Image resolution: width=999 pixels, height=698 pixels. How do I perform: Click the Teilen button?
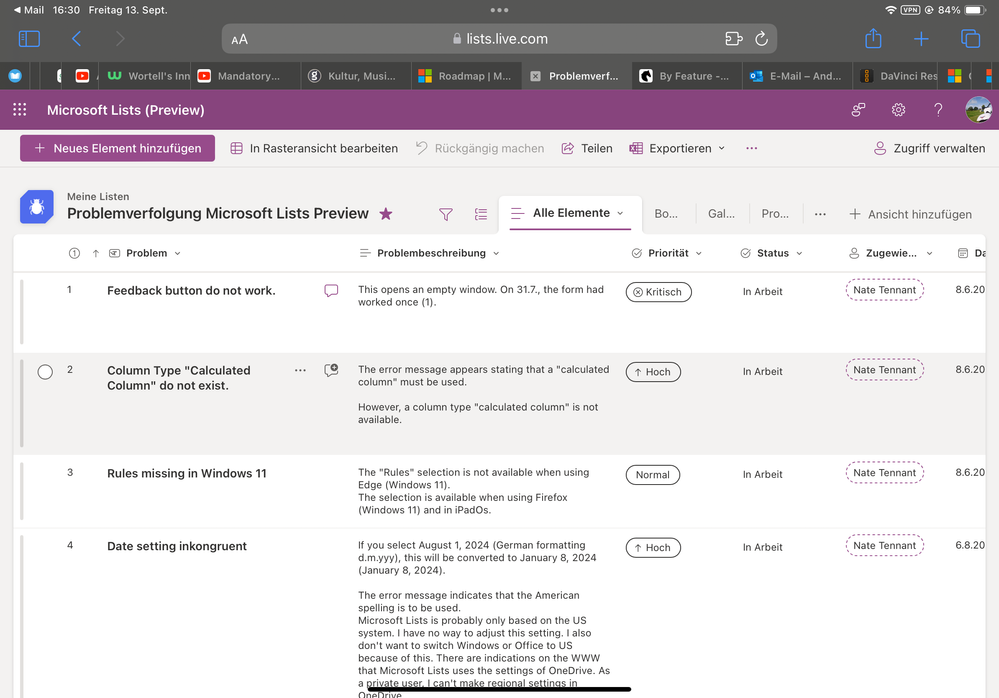click(587, 148)
